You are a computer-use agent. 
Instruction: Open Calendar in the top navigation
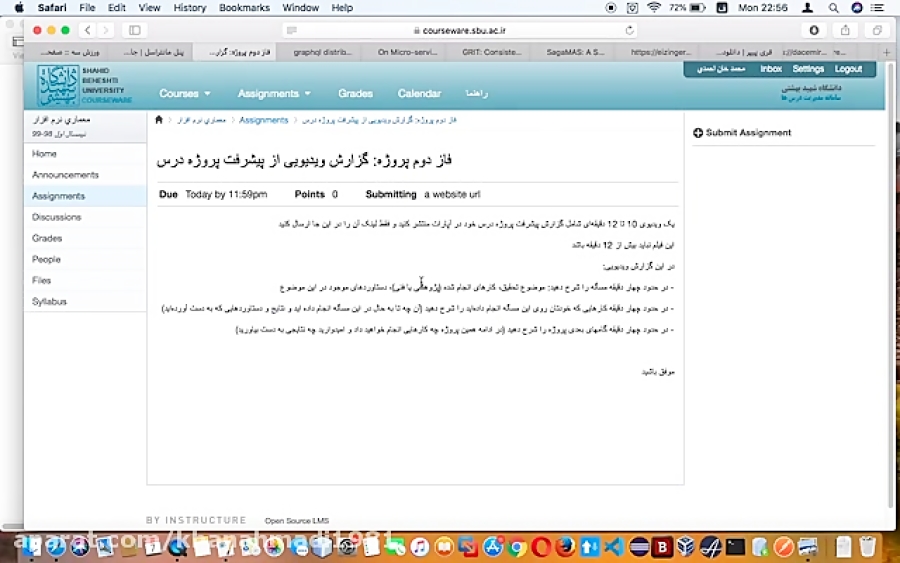419,94
